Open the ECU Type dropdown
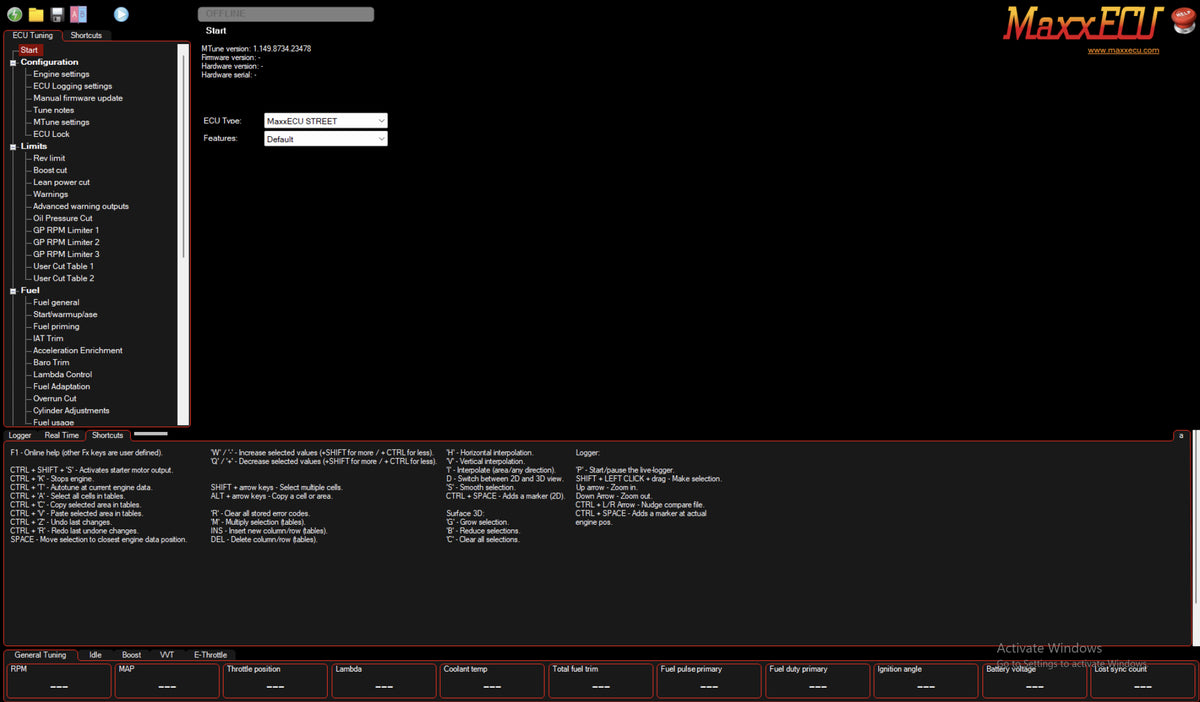This screenshot has height=702, width=1200. coord(326,121)
